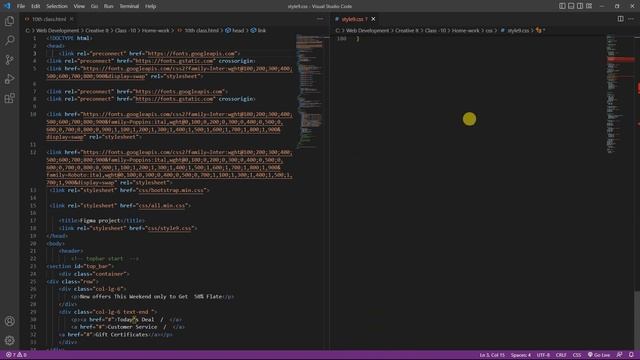Image resolution: width=640 pixels, height=360 pixels.
Task: Open More Actions for right editor group
Action: coord(631,19)
